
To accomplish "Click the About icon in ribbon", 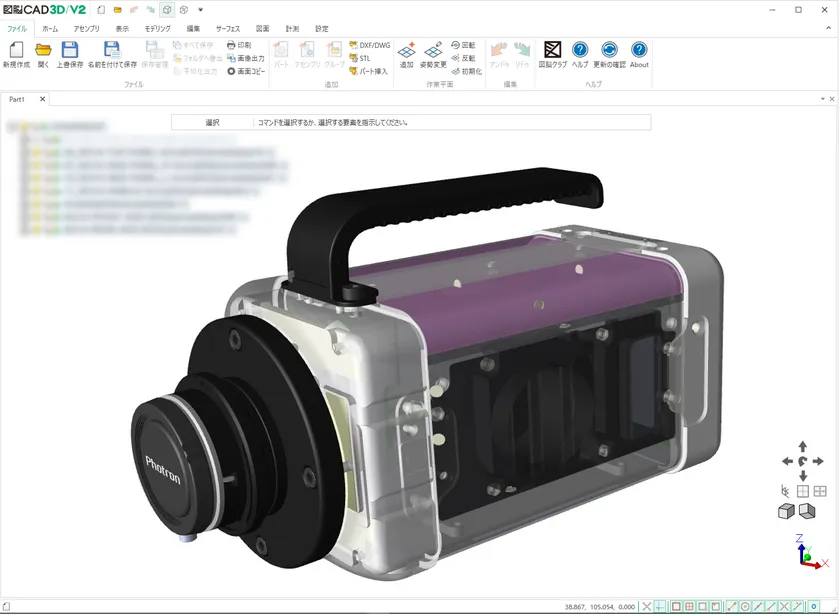I will pos(639,51).
